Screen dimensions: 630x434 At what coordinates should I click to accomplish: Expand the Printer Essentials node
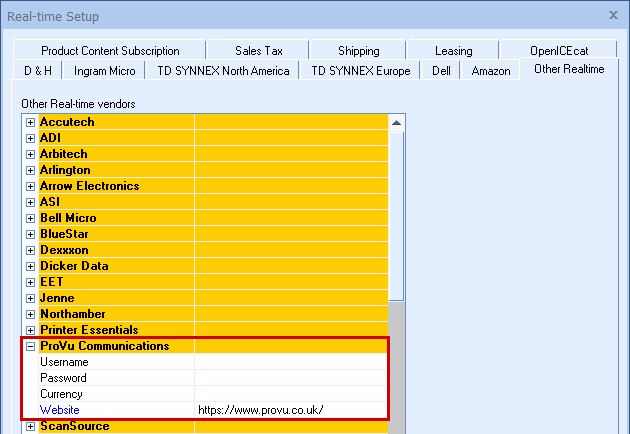point(30,330)
